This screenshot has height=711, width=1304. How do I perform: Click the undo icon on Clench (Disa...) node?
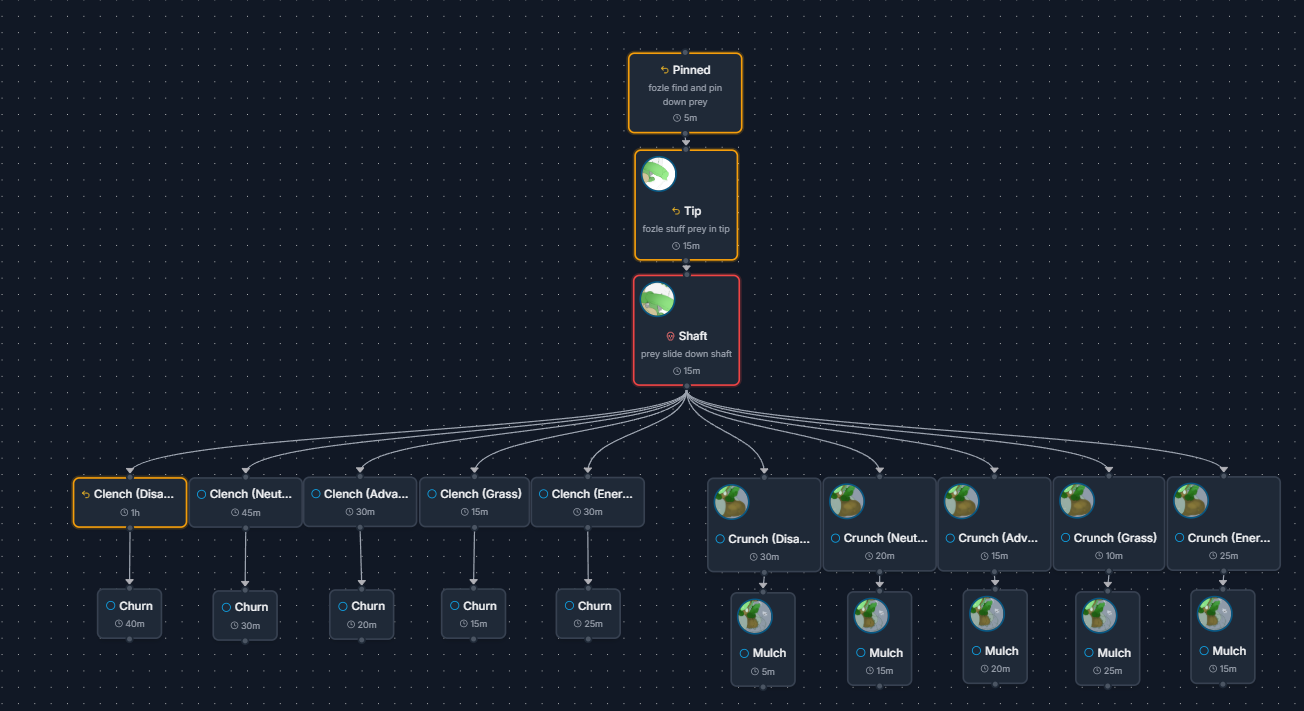(86, 494)
